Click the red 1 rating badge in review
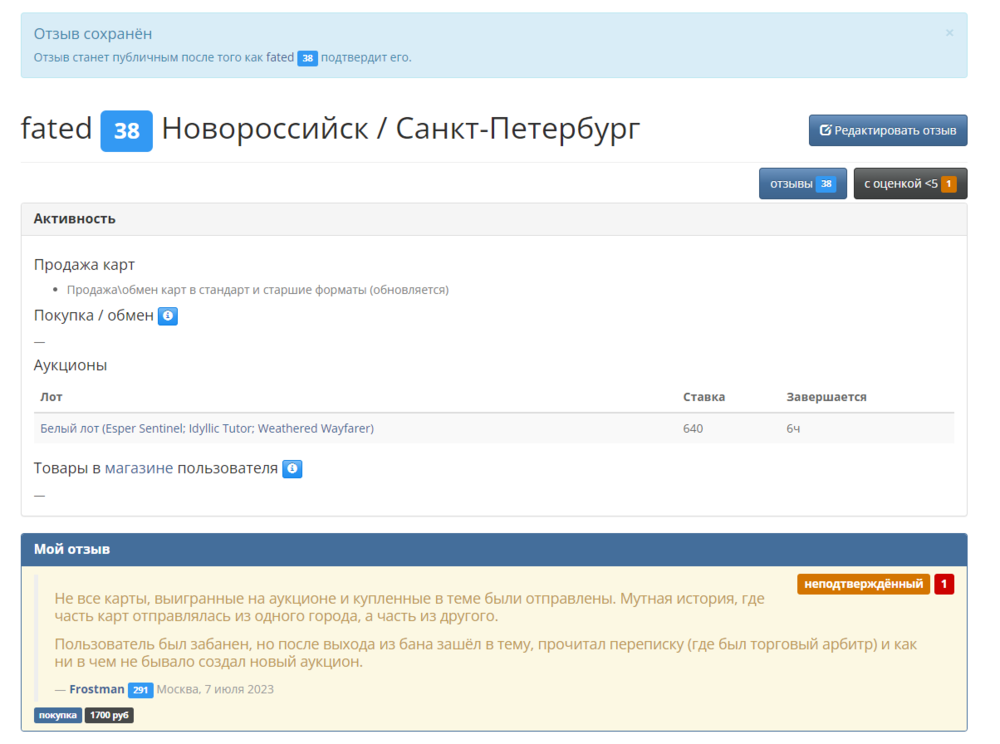The height and width of the screenshot is (744, 1000). click(944, 584)
